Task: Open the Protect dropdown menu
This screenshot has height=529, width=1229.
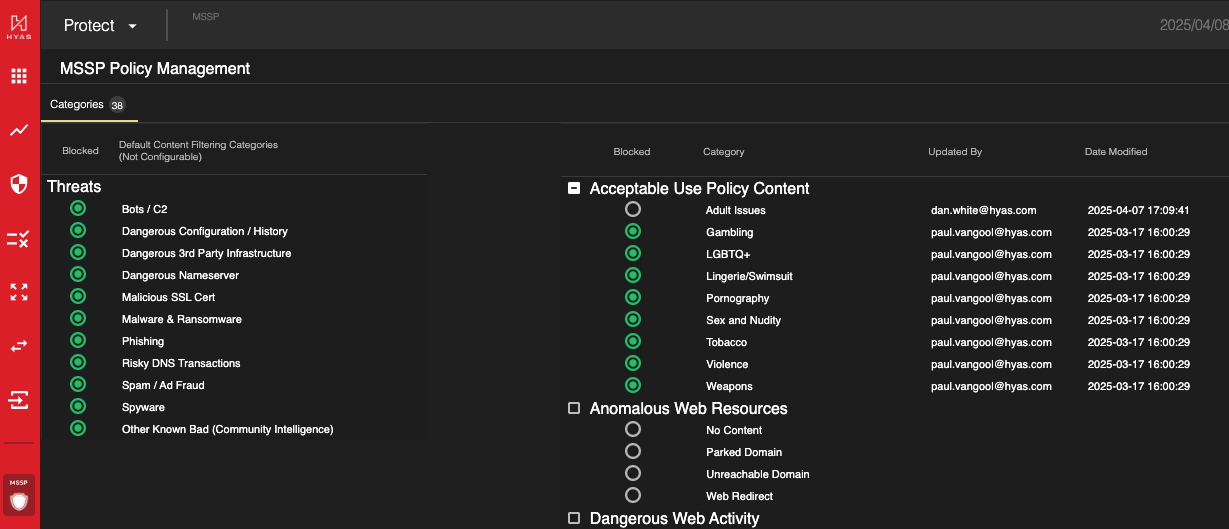Action: (x=100, y=26)
